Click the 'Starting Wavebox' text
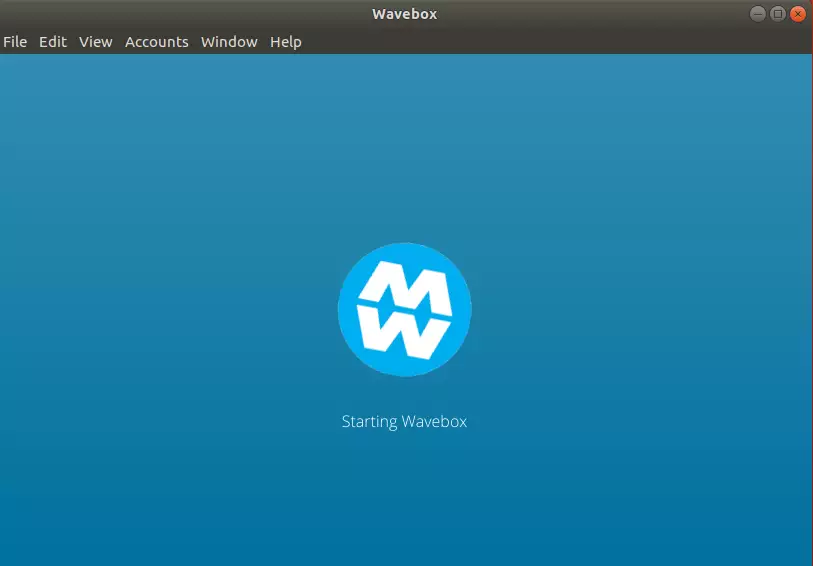The width and height of the screenshot is (813, 566). [x=404, y=421]
